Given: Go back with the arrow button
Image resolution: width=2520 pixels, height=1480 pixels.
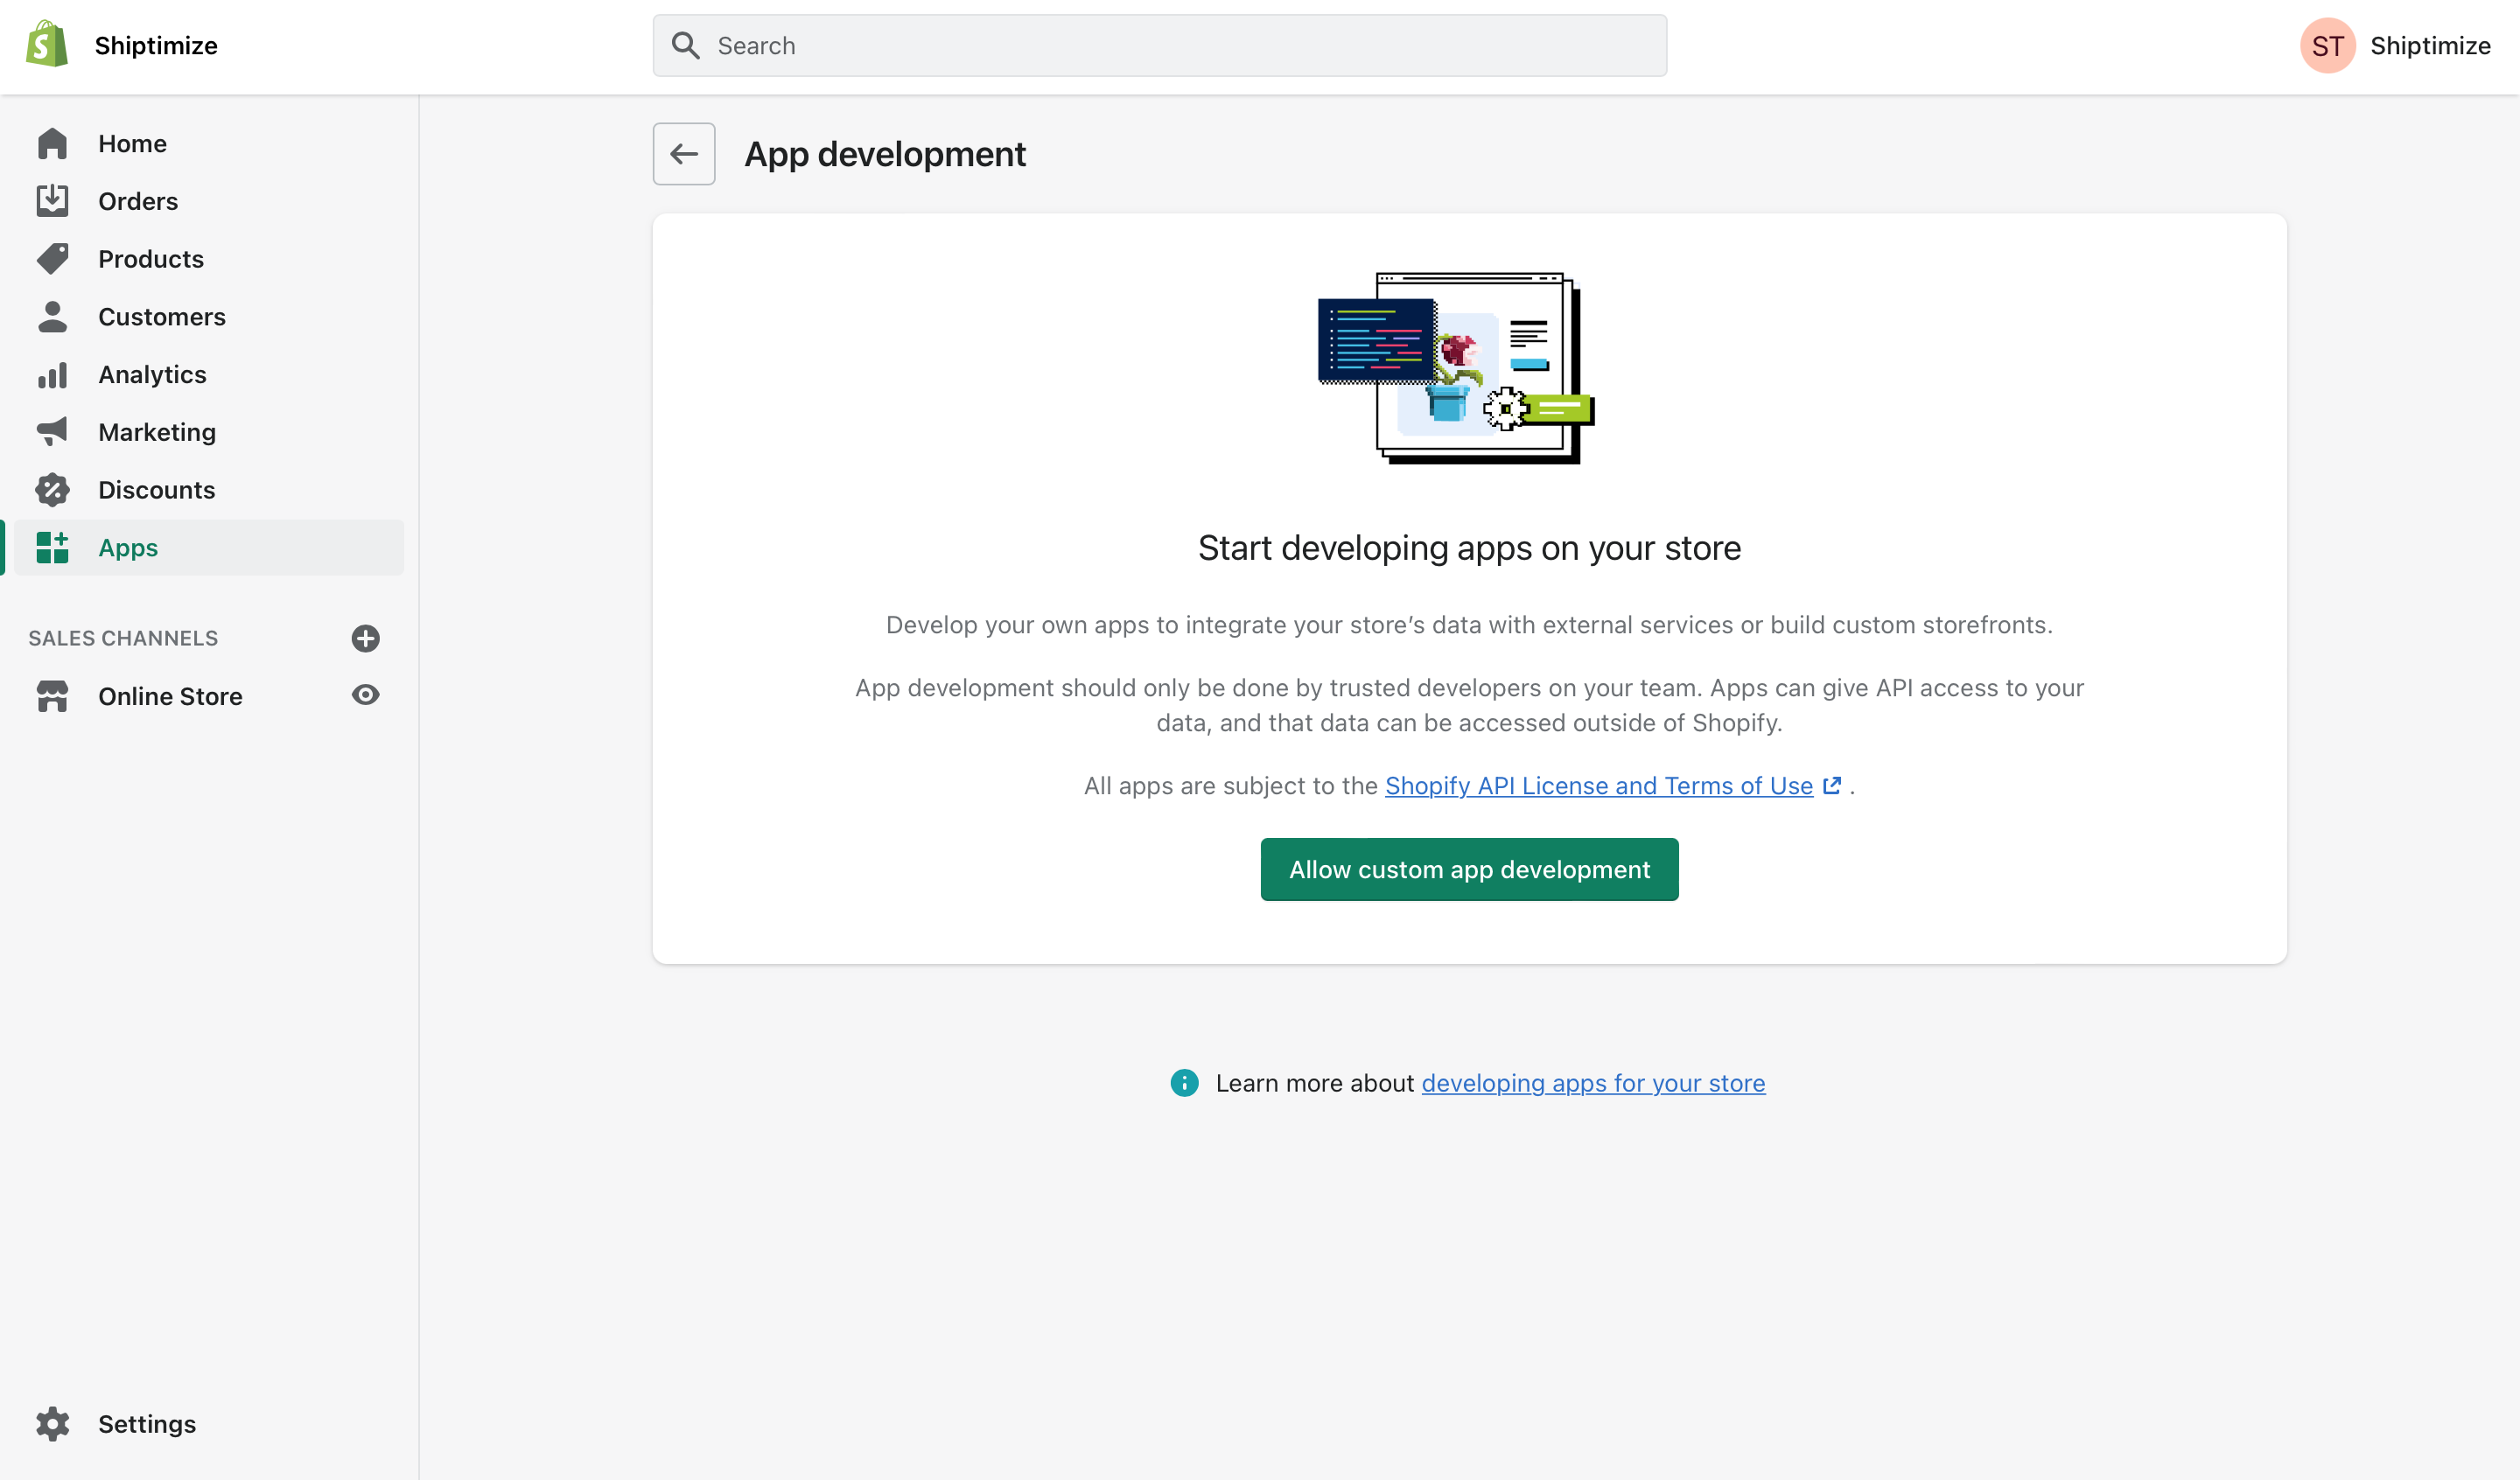Looking at the screenshot, I should 684,154.
